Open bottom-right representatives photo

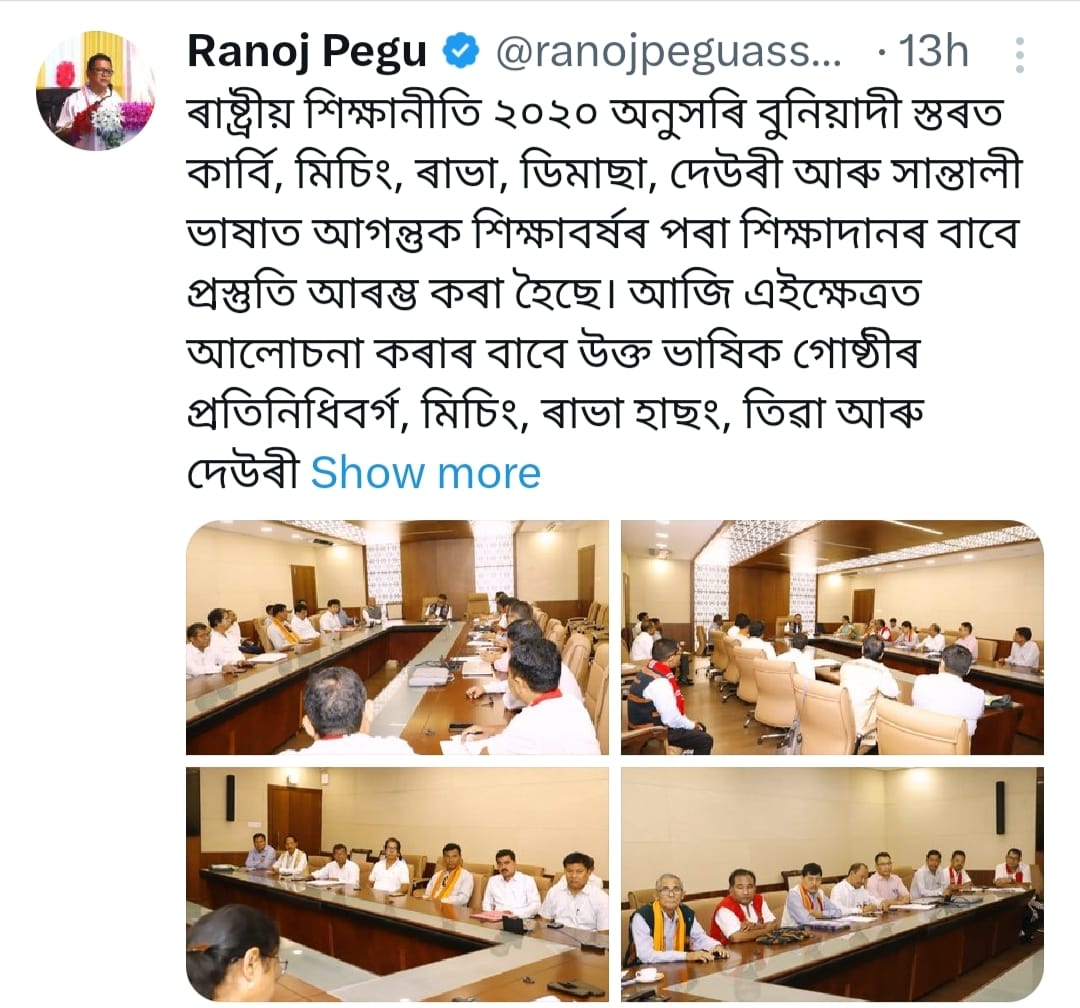(832, 884)
